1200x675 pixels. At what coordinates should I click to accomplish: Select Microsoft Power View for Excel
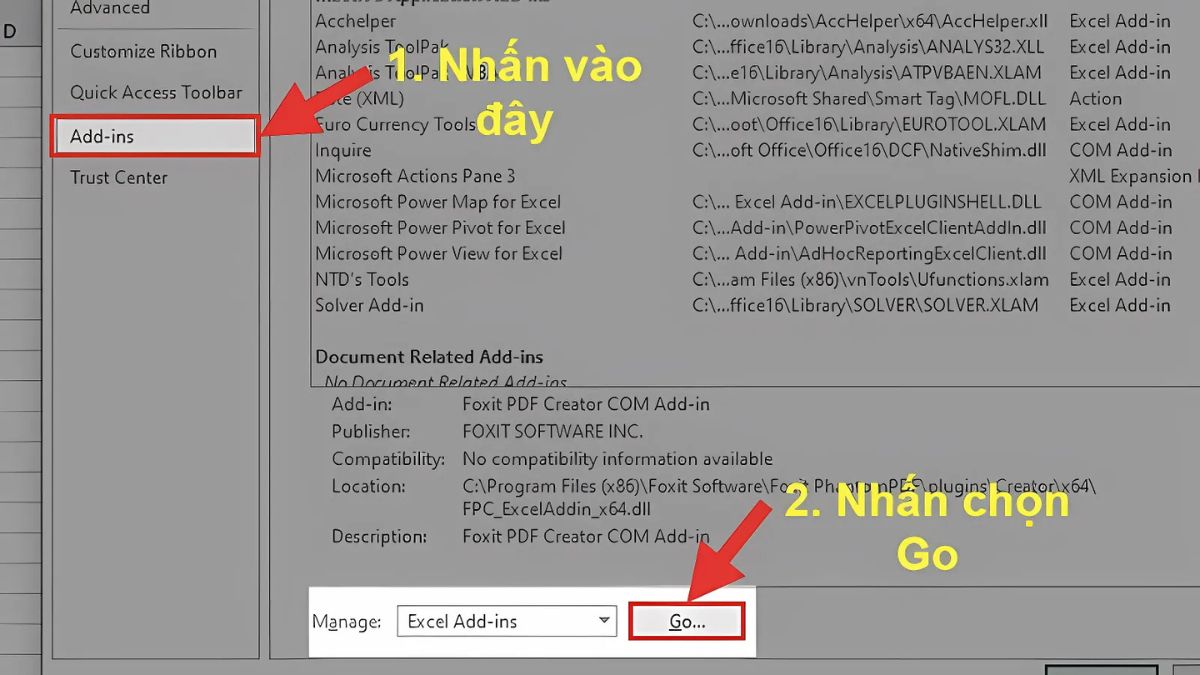click(x=439, y=254)
